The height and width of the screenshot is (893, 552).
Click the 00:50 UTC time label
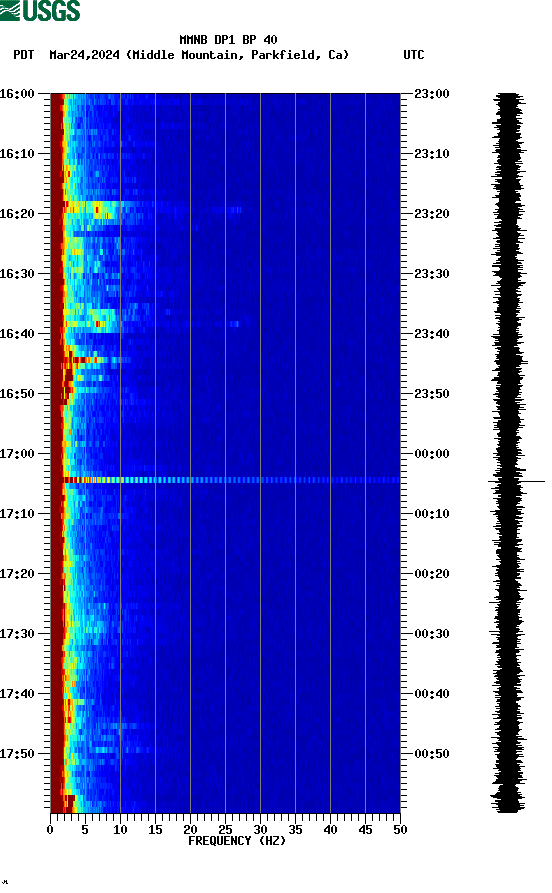coord(432,753)
